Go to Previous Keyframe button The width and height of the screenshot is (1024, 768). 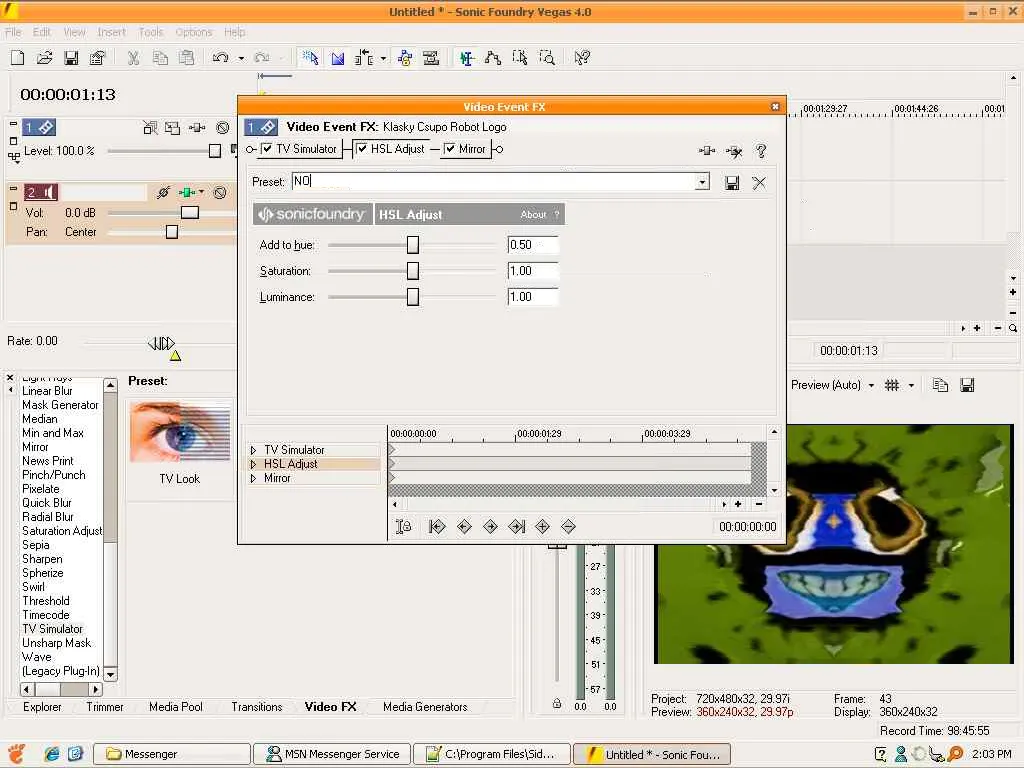click(x=464, y=526)
